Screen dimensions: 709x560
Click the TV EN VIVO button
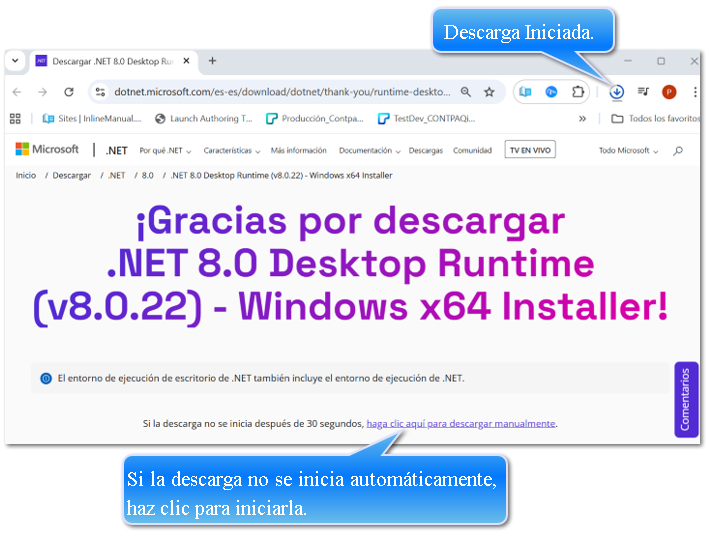tap(530, 150)
